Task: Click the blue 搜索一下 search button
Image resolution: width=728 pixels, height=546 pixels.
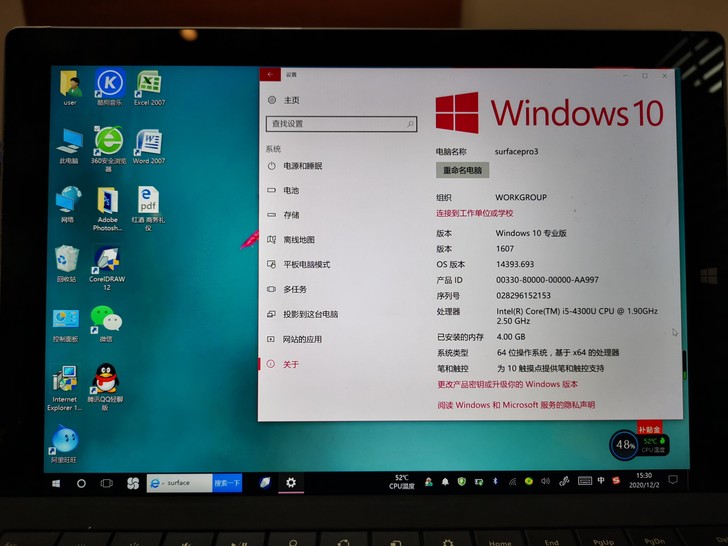Action: (227, 483)
